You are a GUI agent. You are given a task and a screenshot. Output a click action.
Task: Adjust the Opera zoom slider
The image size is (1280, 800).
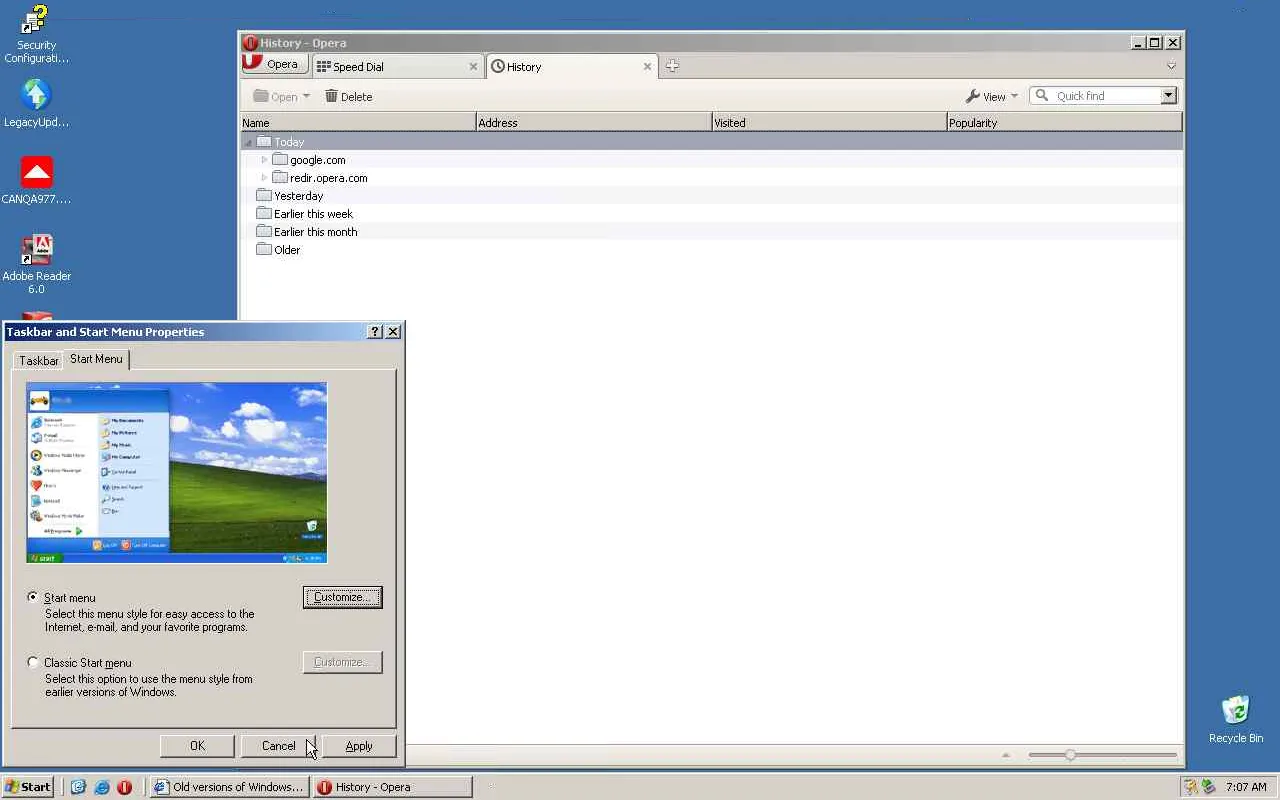point(1070,755)
